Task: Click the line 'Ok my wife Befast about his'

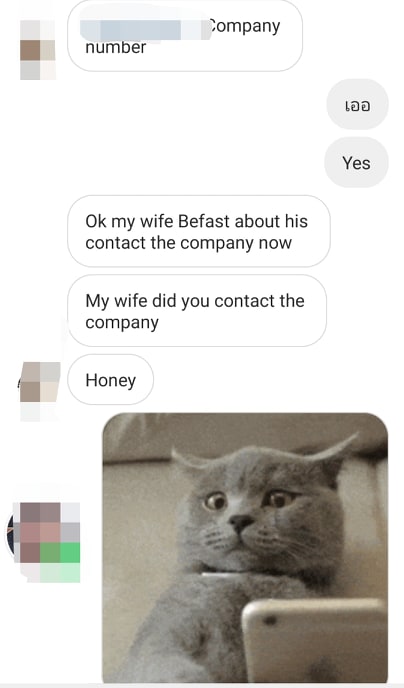Action: 197,221
